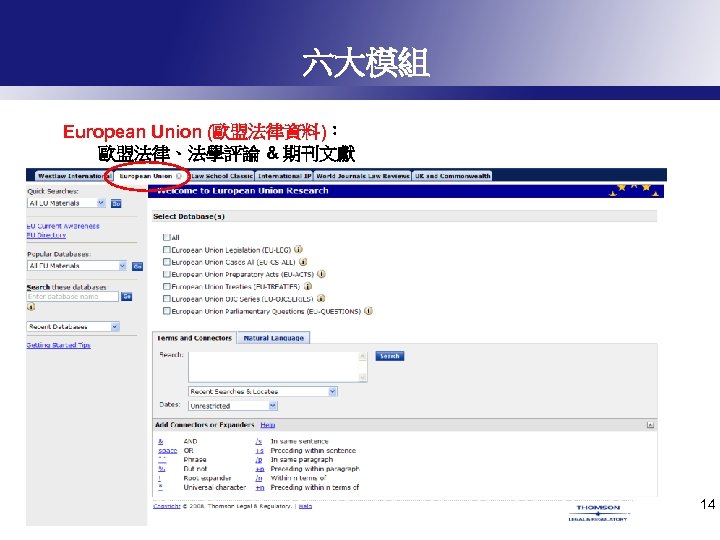
Task: Click Go next to database name field
Action: 127,297
